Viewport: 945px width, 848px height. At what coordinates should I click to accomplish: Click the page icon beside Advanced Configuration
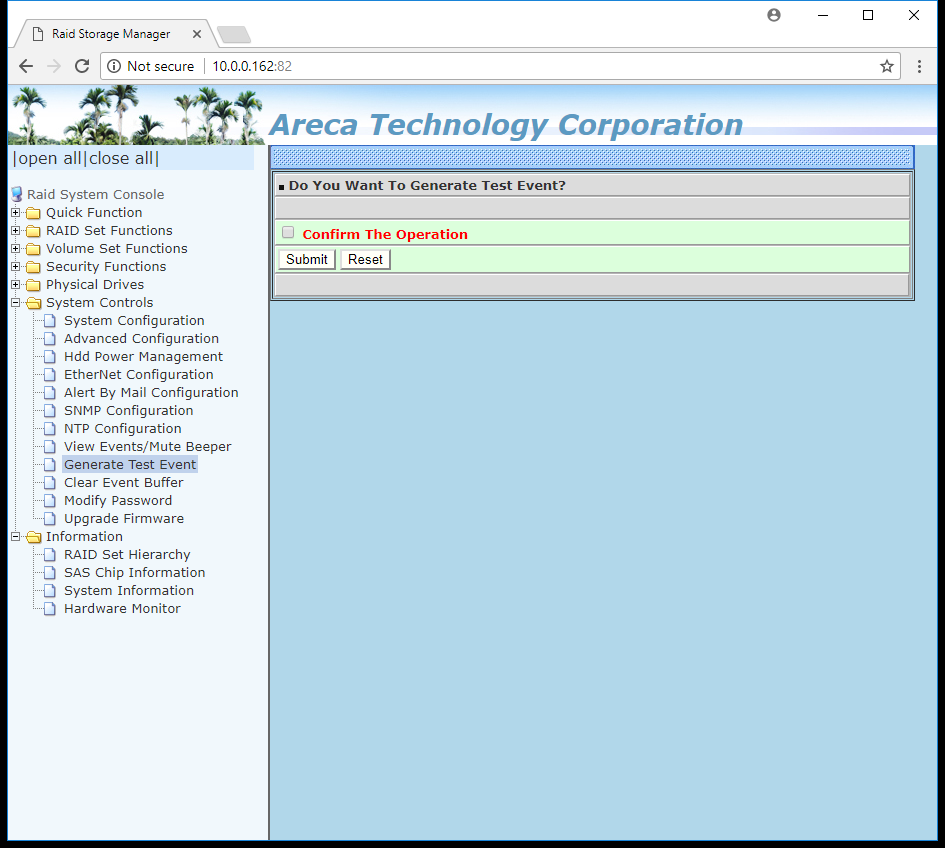click(50, 339)
